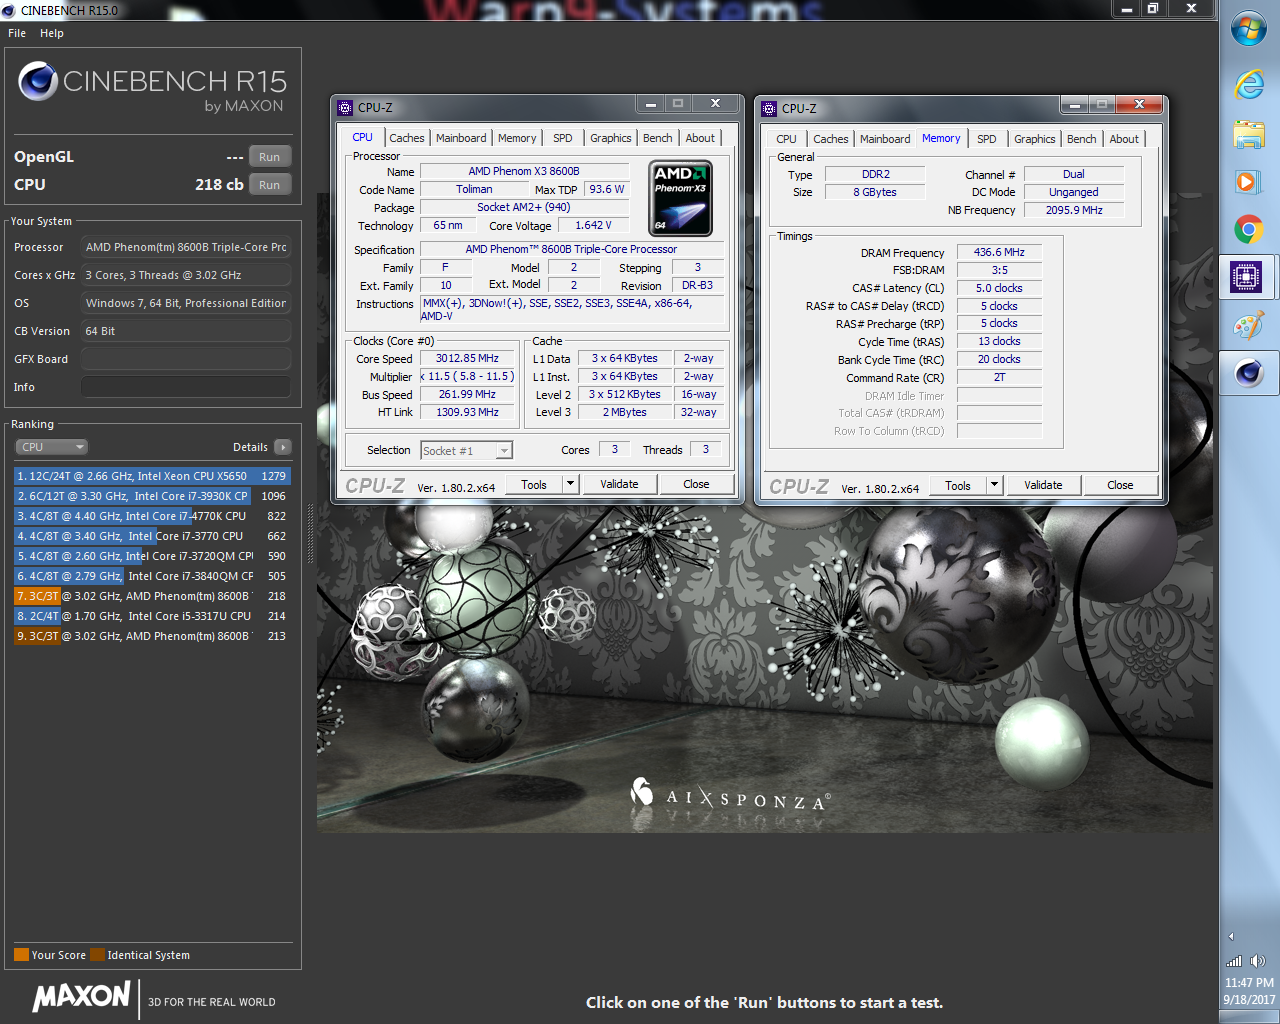This screenshot has height=1024, width=1280.
Task: Select ranking row Intel Core i7-4770K
Action: pos(152,516)
